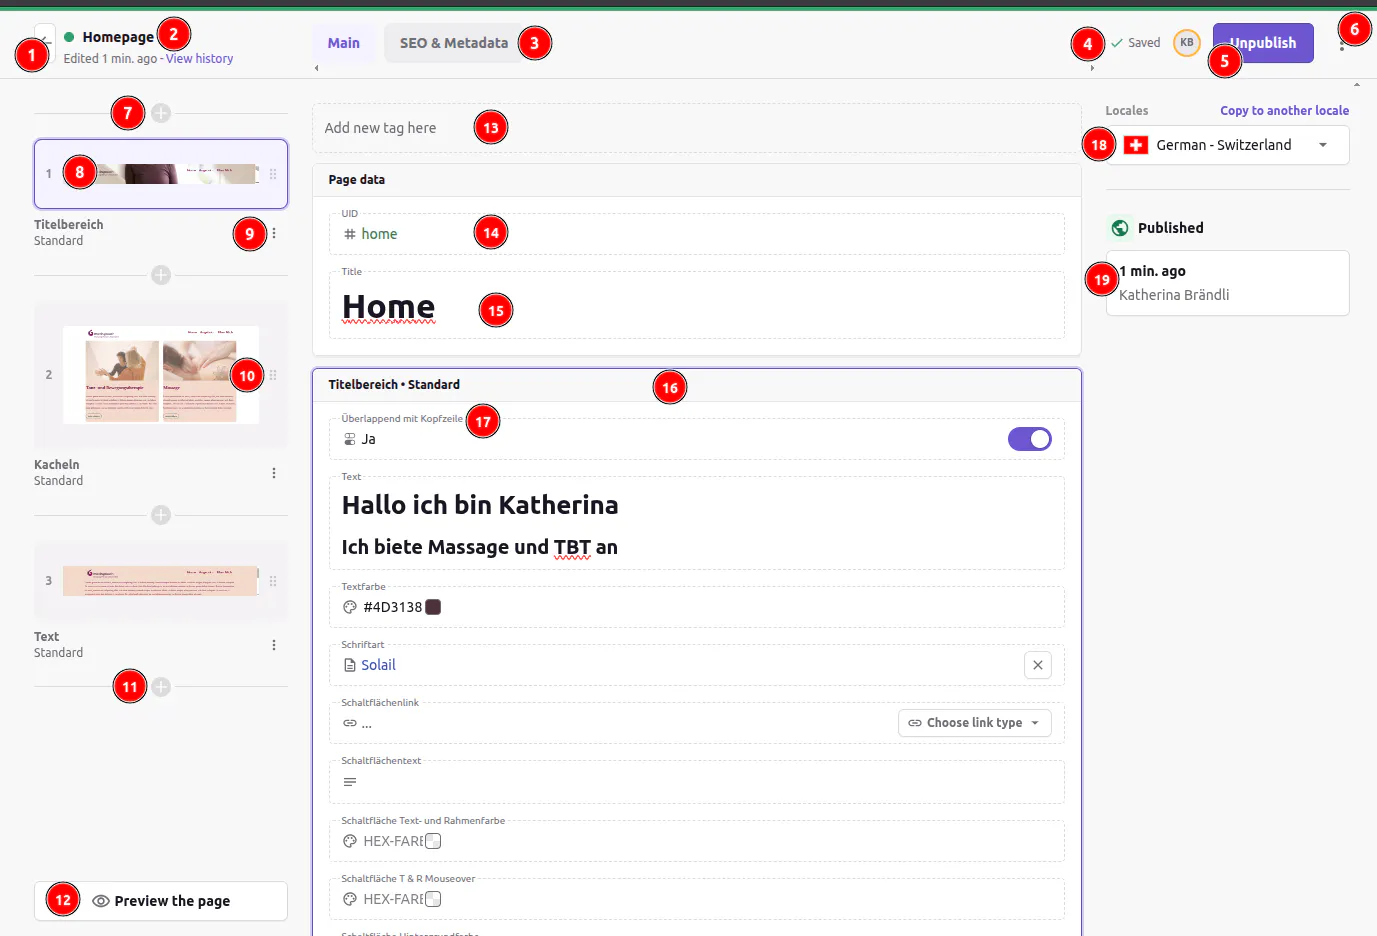Screen dimensions: 1377x936
Task: Open the Choose link type dropdown
Action: tap(975, 723)
